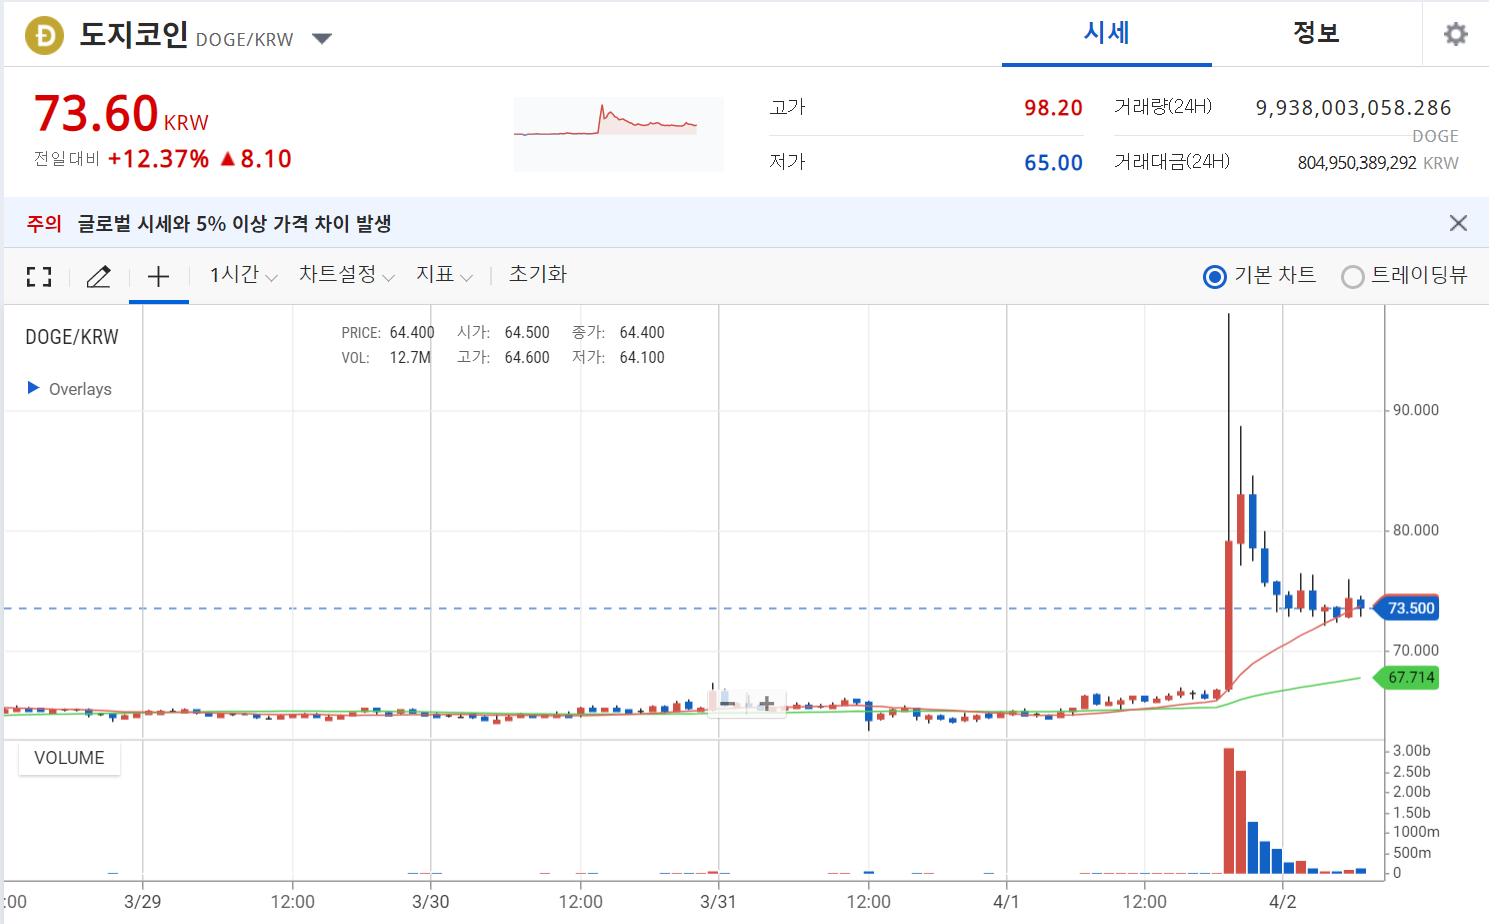1489x924 pixels.
Task: Click the 3.00b volume axis label
Action: (1412, 751)
